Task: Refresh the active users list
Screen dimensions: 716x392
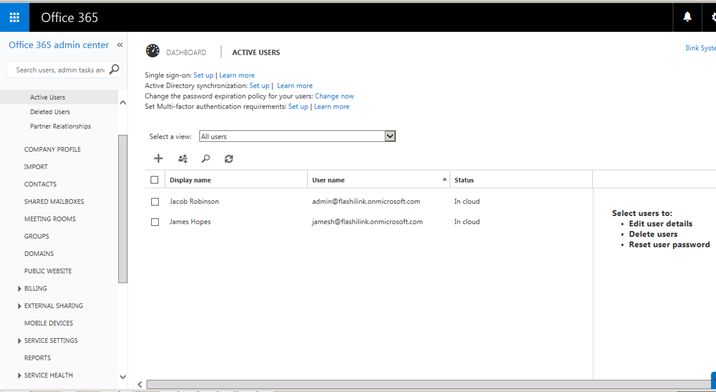Action: pyautogui.click(x=229, y=159)
